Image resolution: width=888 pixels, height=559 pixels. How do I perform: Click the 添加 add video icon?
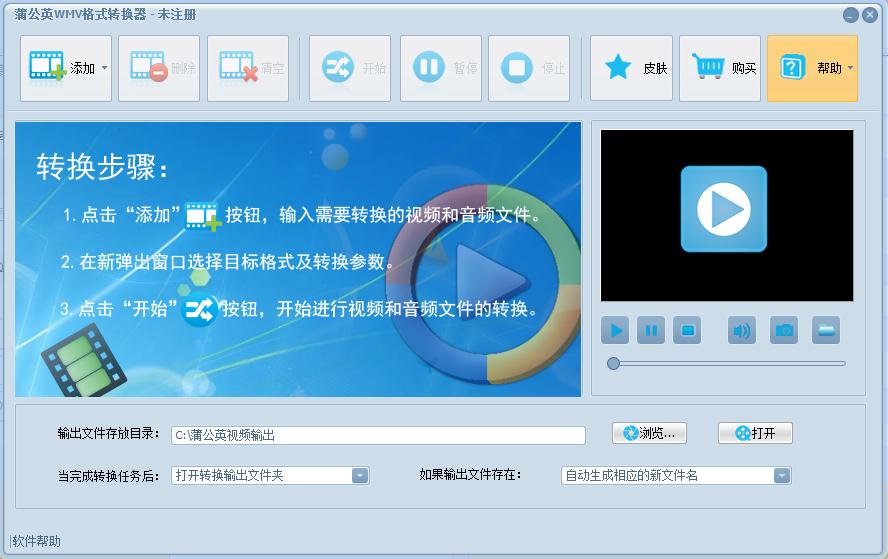point(48,67)
